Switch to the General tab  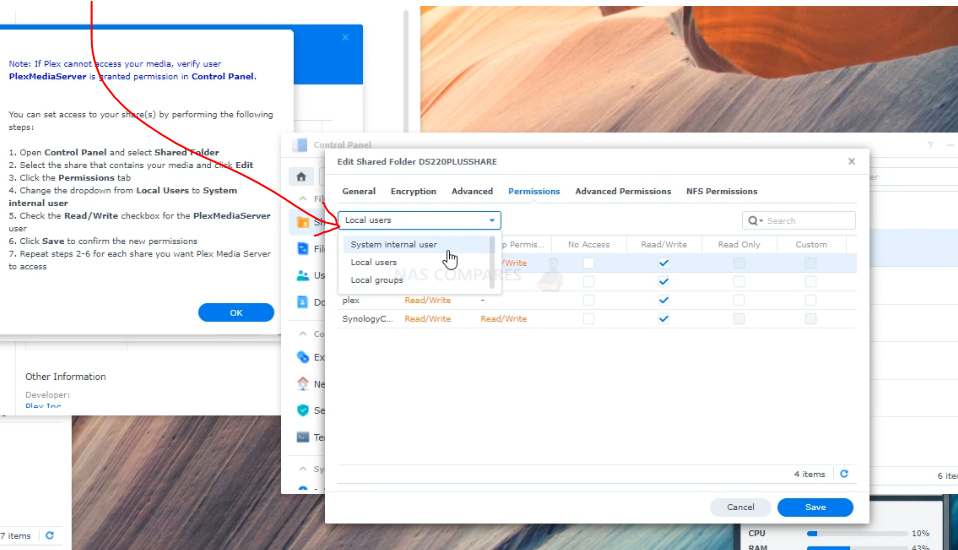[x=359, y=191]
